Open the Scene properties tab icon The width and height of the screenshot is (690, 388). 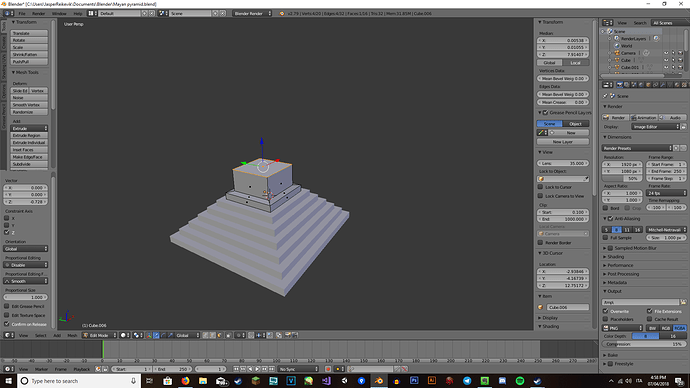pyautogui.click(x=634, y=84)
